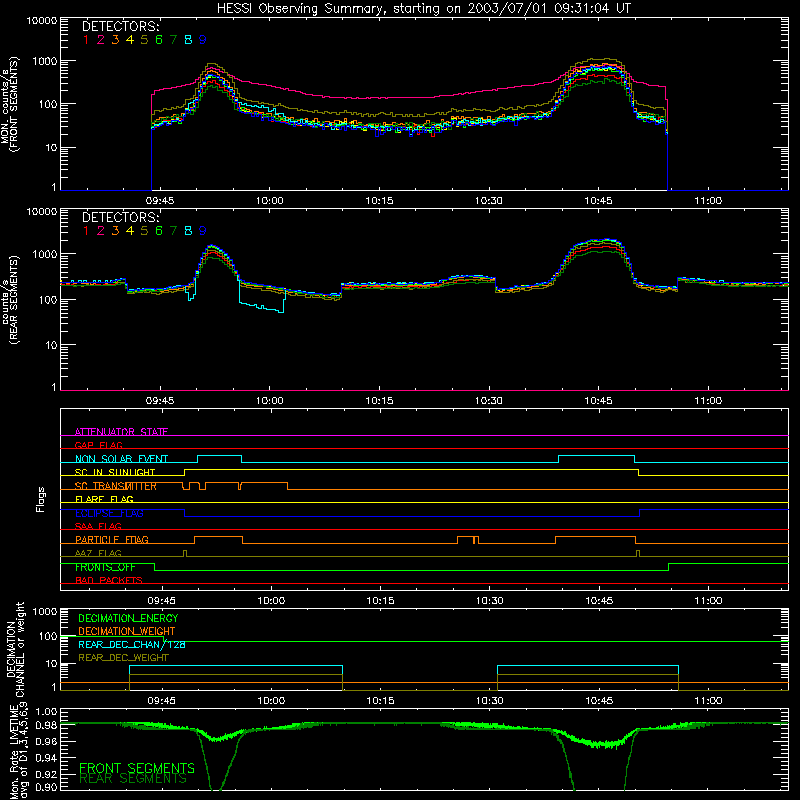This screenshot has height=800, width=800.
Task: Select the SC_TRANSMITTER flag label
Action: 116,486
